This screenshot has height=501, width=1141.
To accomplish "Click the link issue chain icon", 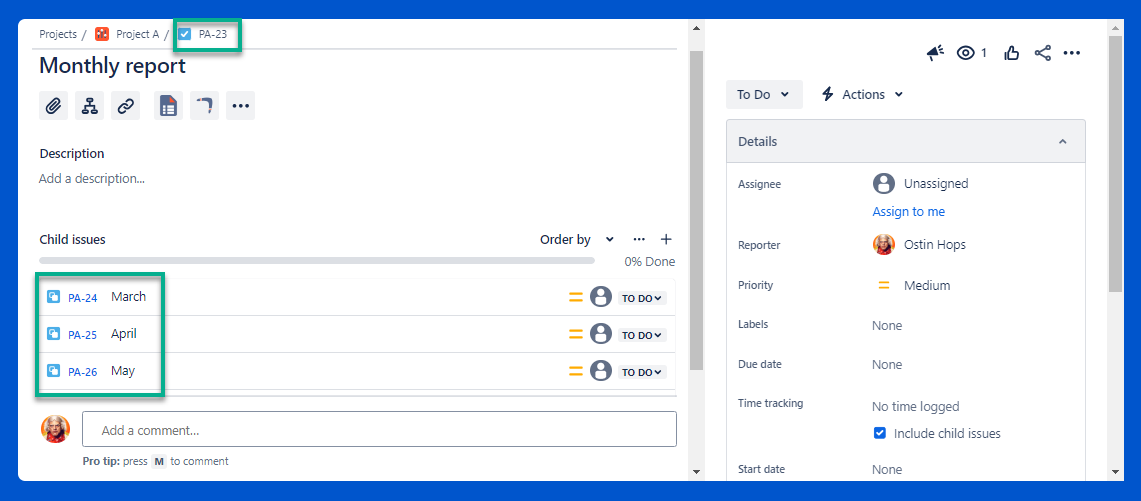I will pos(125,106).
